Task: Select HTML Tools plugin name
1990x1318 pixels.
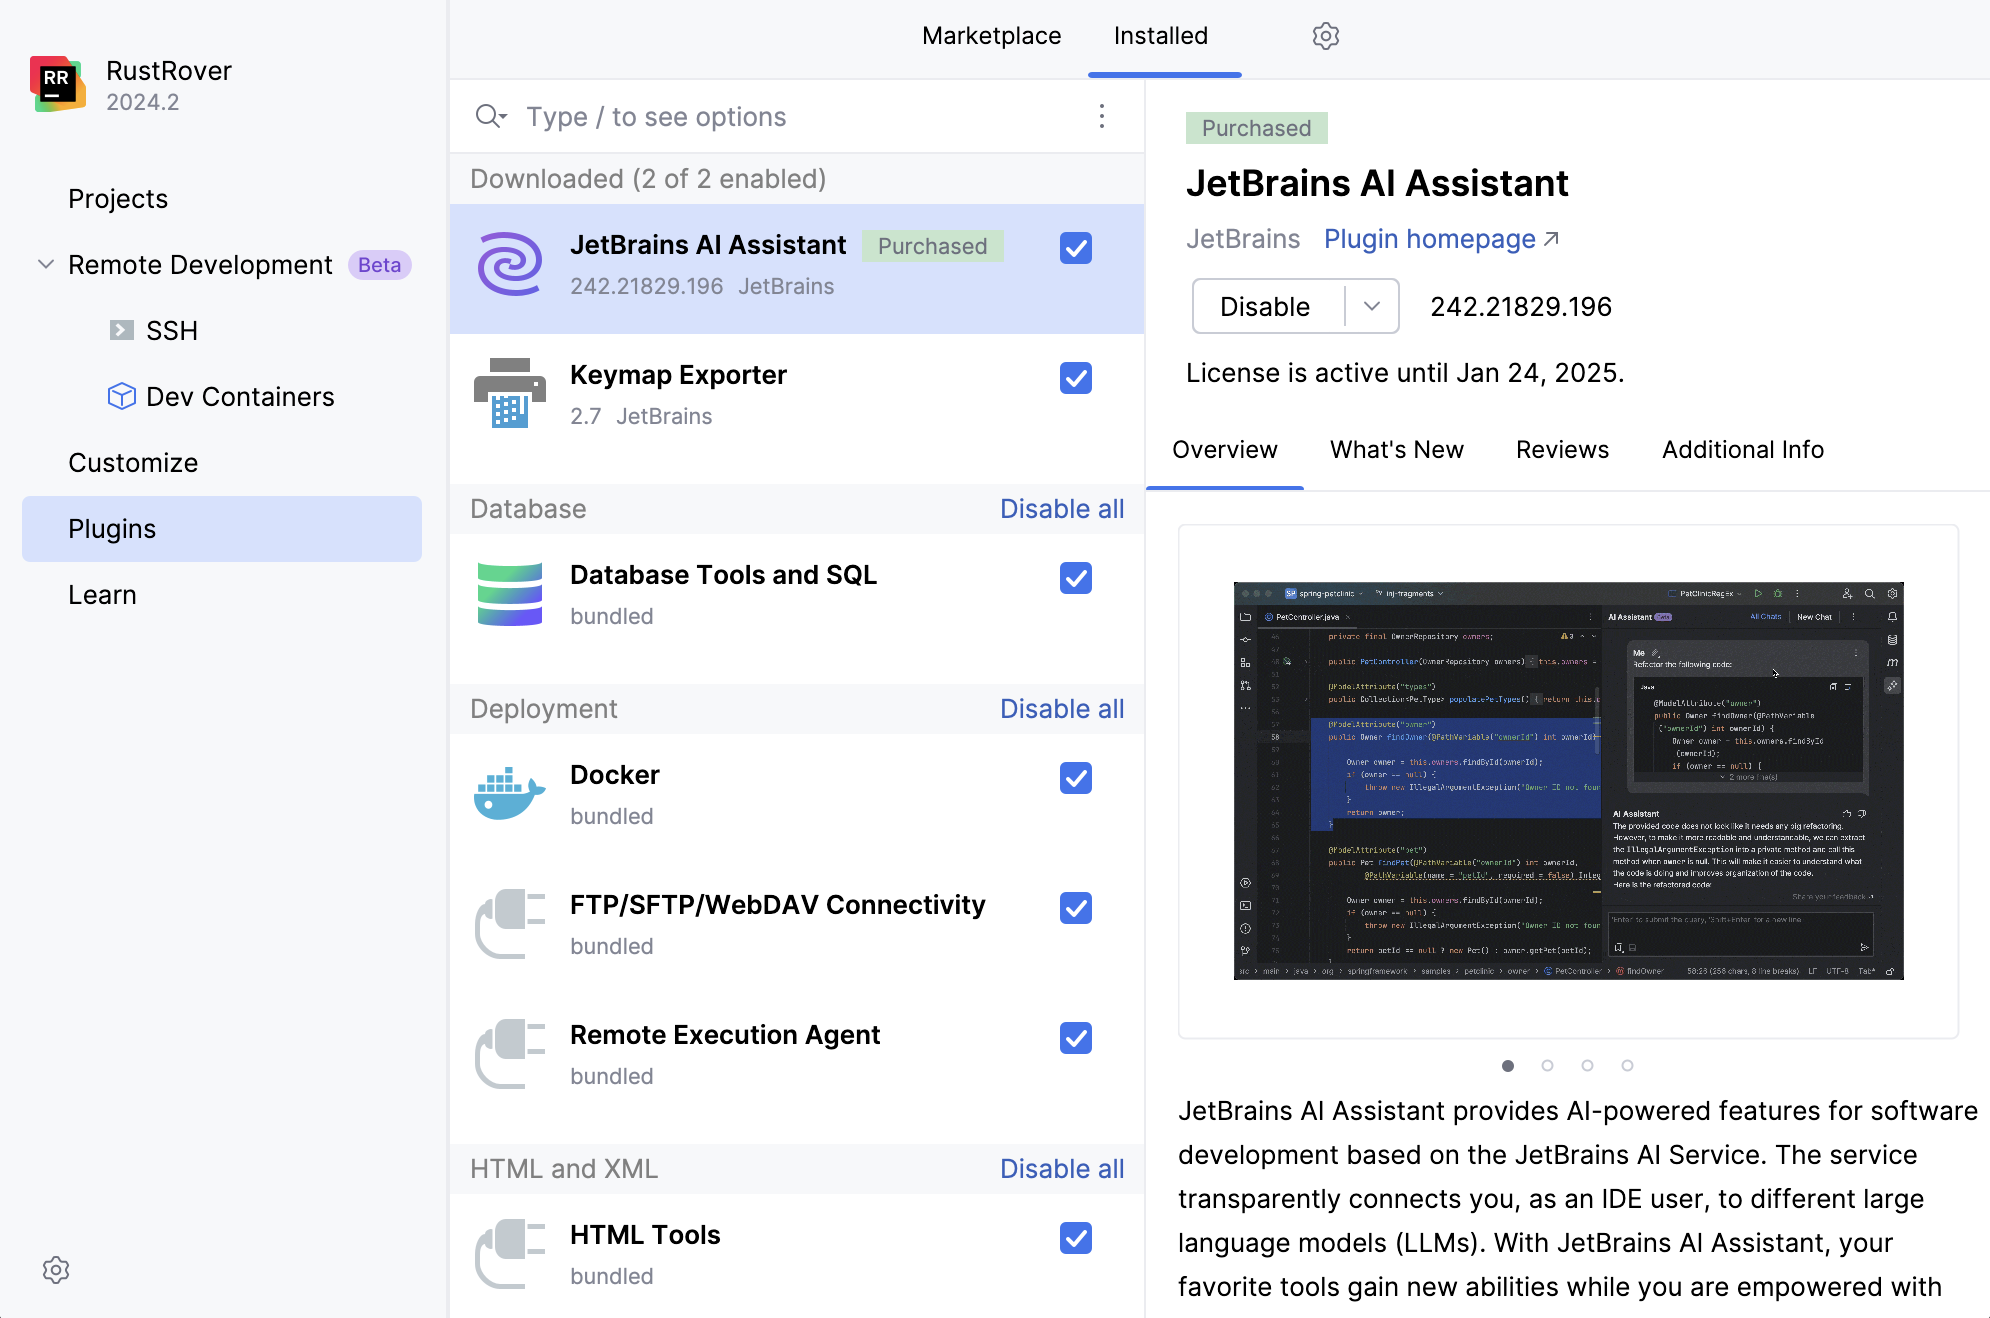Action: pos(645,1235)
